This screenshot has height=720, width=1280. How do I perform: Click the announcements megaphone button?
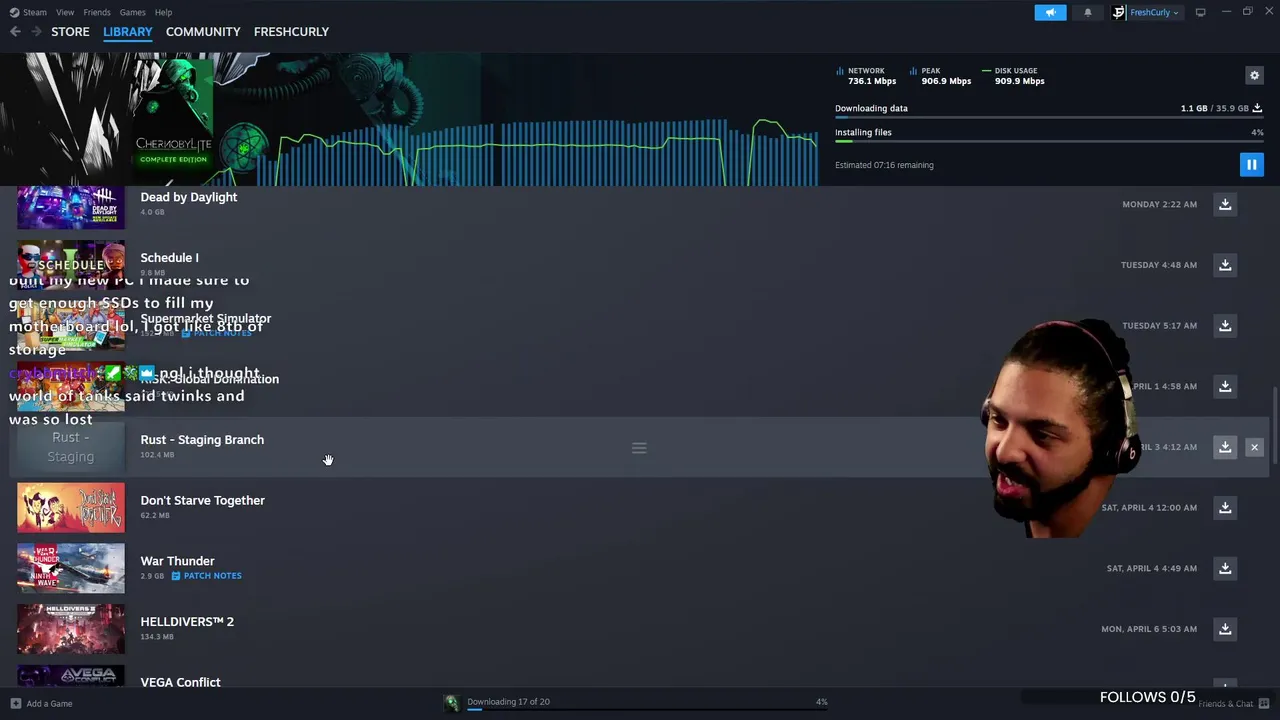[1050, 12]
